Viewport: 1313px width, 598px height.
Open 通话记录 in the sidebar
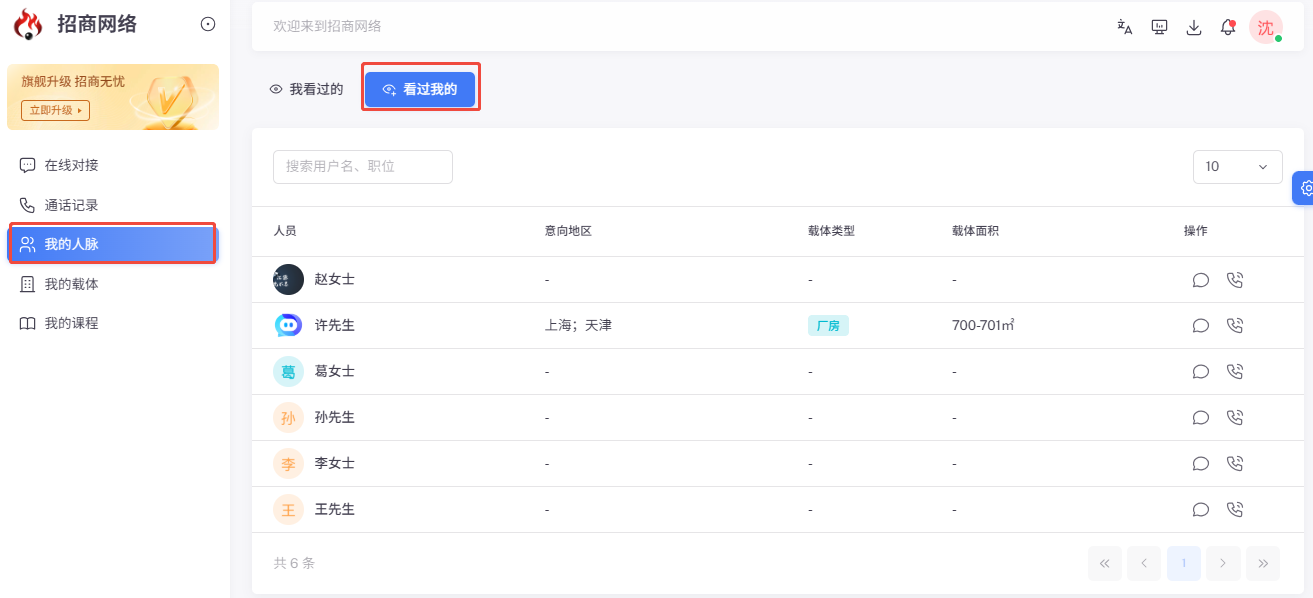(x=113, y=205)
